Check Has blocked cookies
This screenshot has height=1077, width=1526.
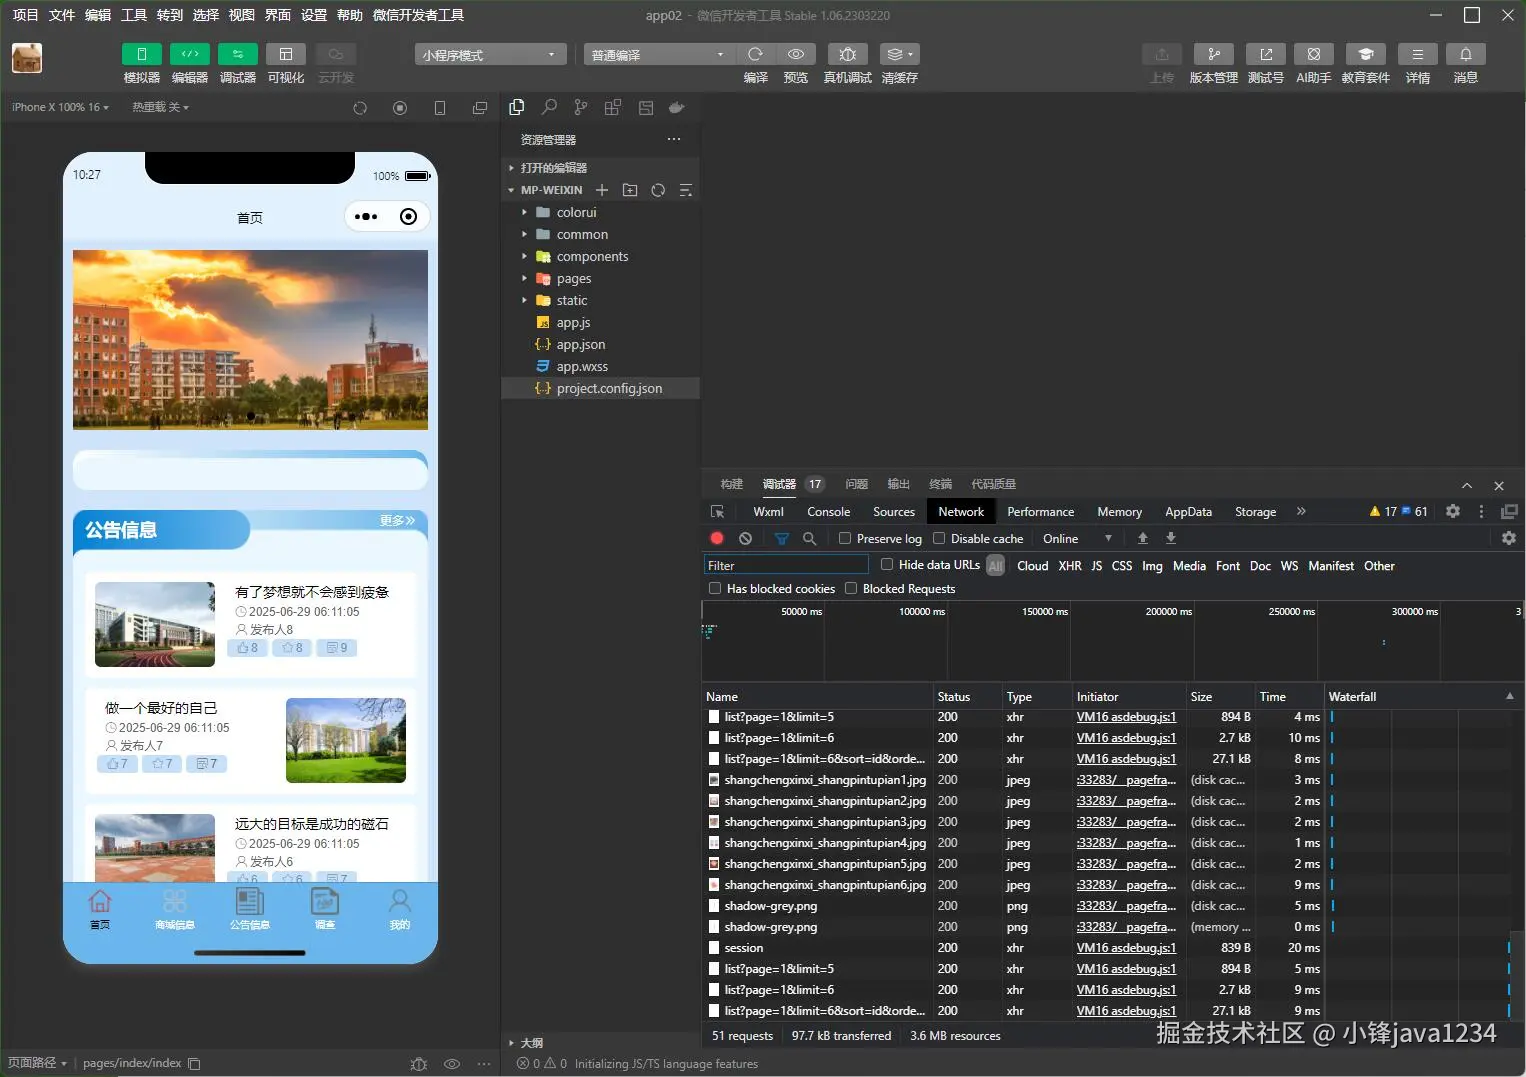click(x=714, y=589)
